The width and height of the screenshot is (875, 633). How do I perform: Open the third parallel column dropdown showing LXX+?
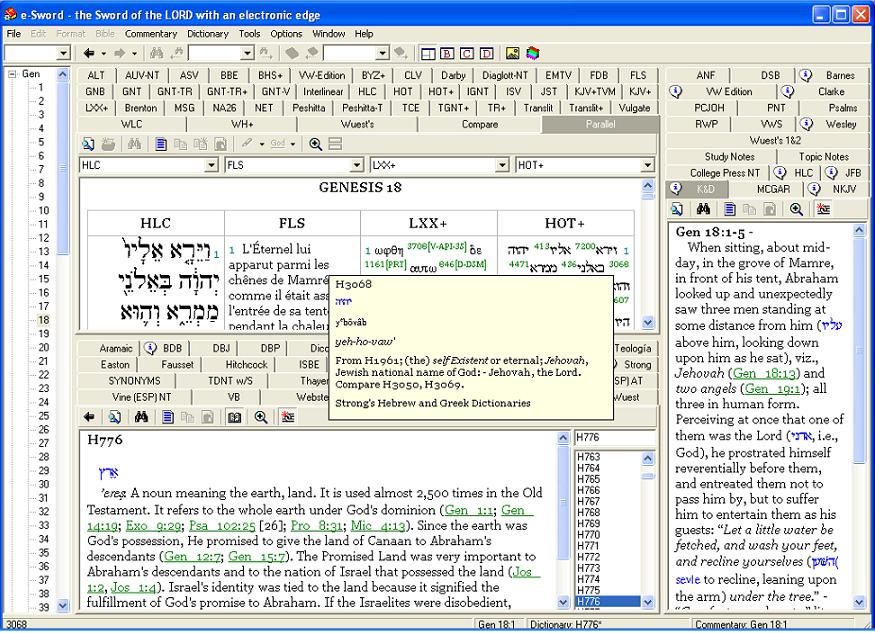[502, 165]
